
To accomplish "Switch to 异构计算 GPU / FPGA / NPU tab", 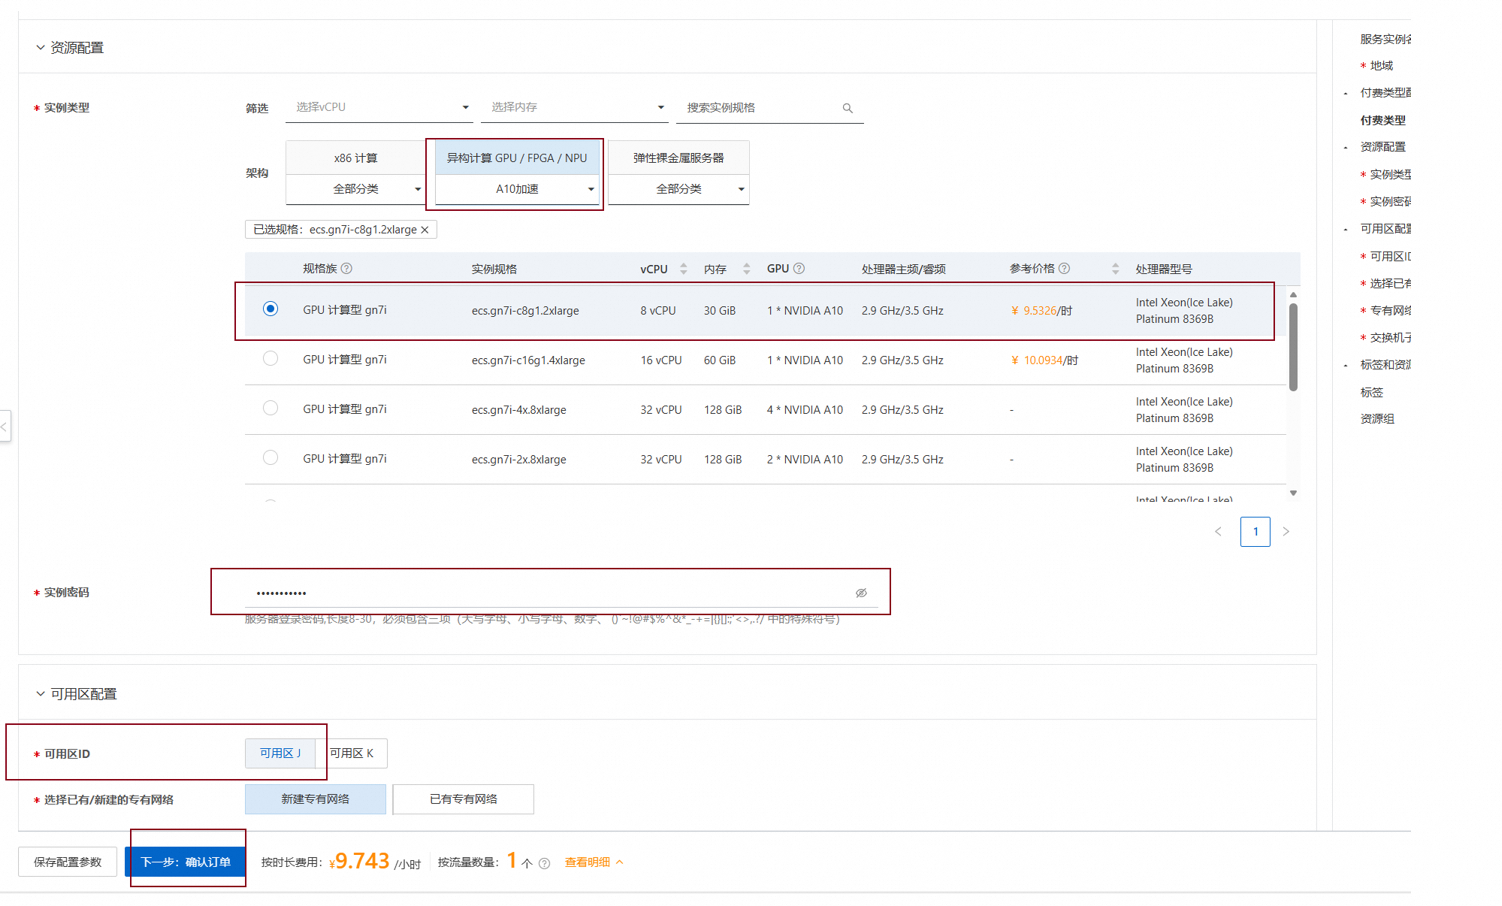I will pos(517,158).
